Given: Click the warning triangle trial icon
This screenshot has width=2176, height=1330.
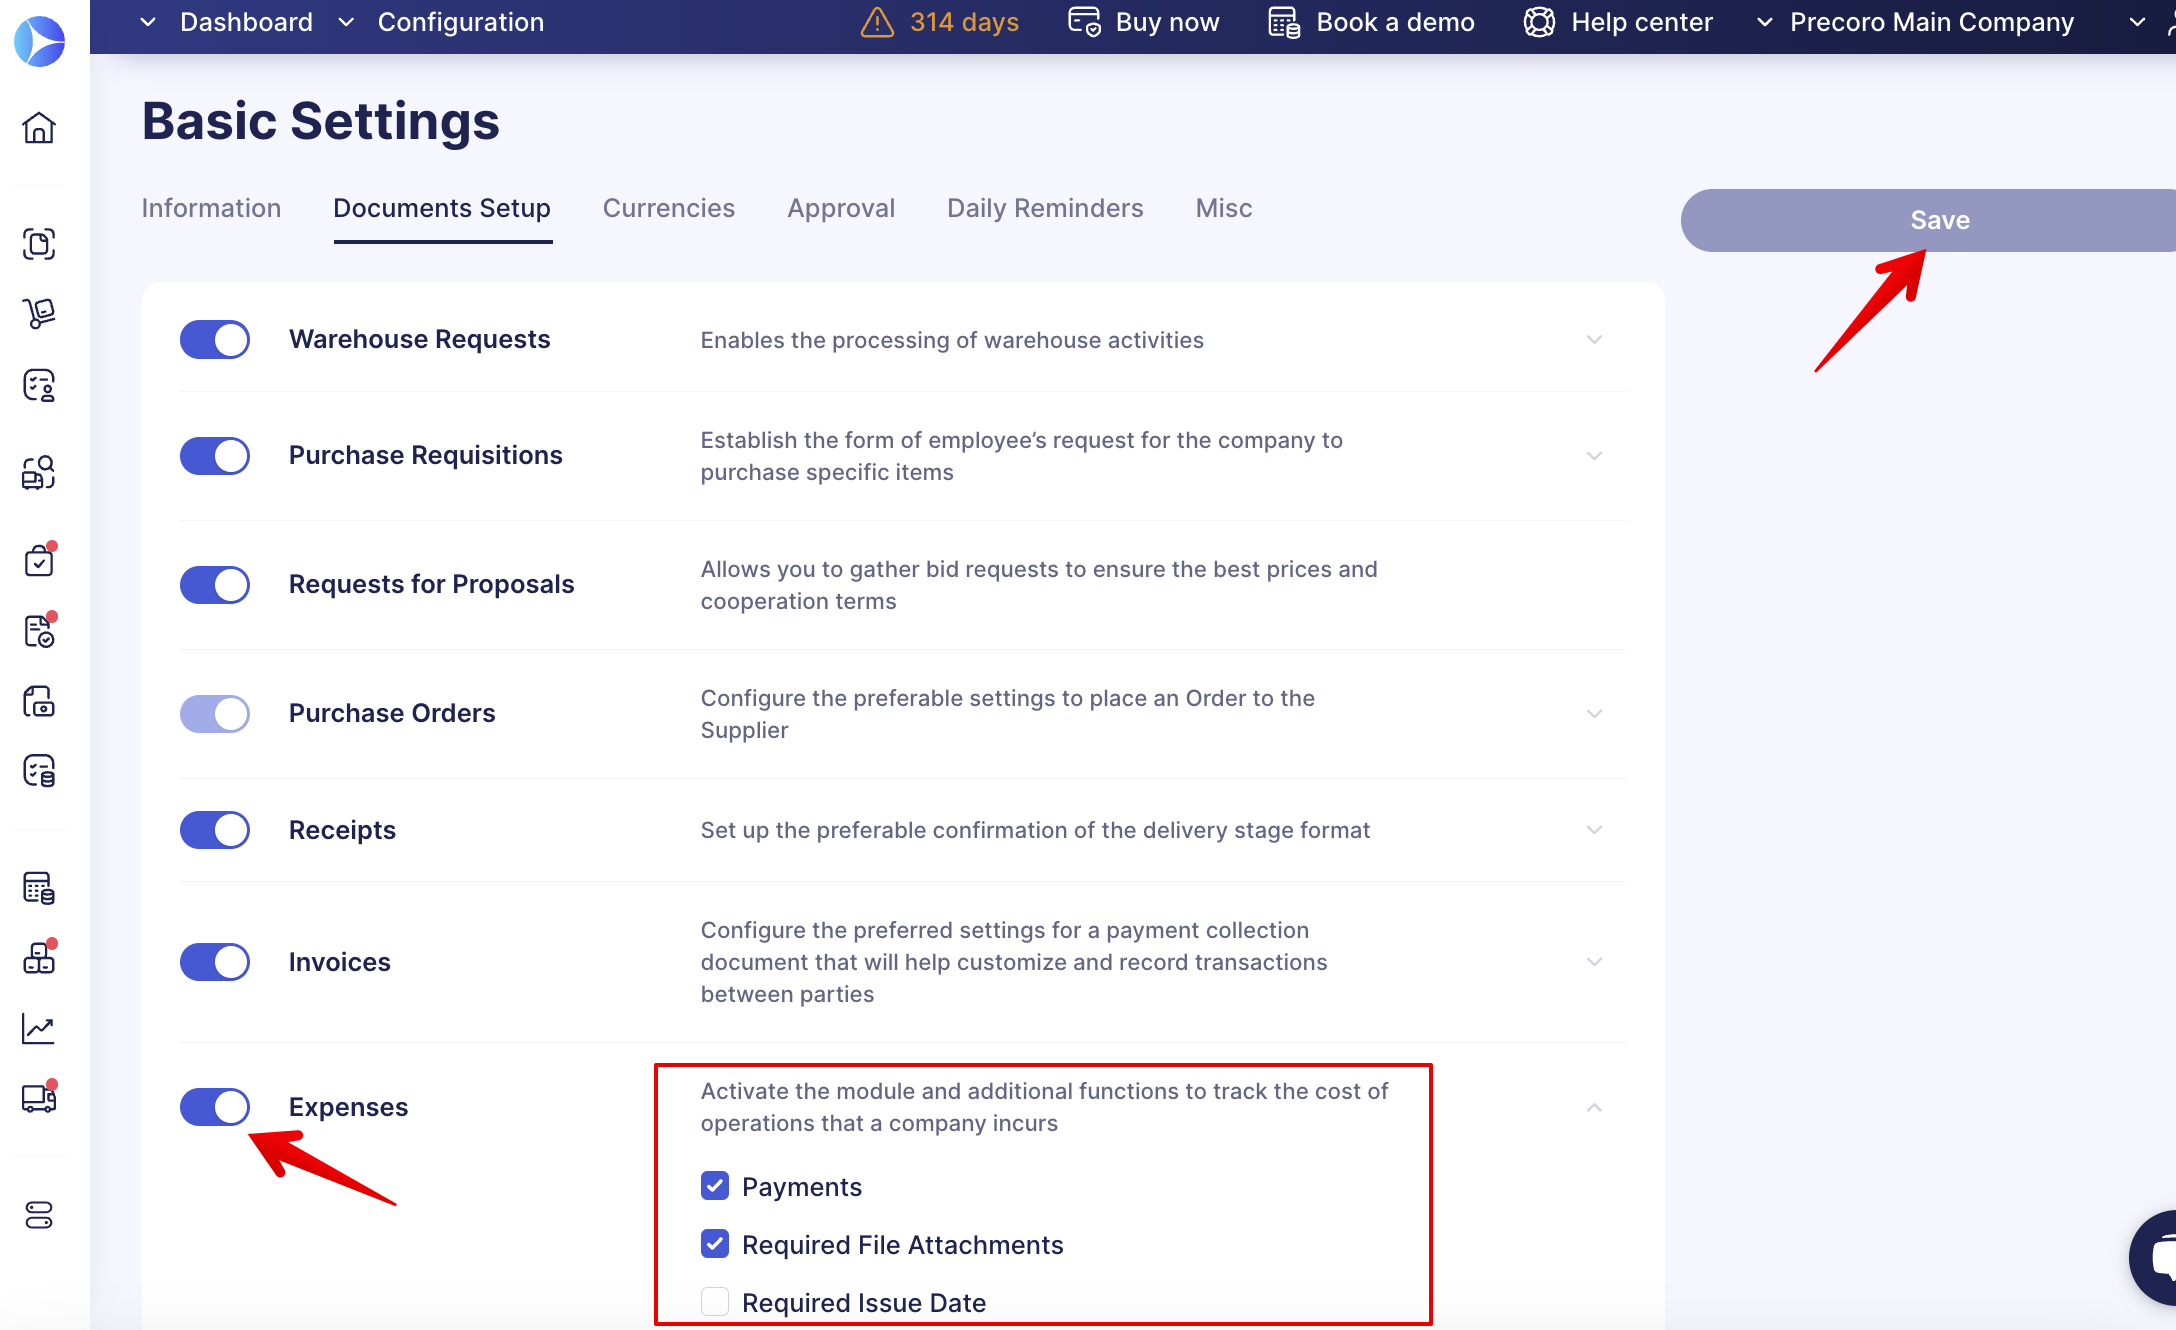Looking at the screenshot, I should [877, 22].
